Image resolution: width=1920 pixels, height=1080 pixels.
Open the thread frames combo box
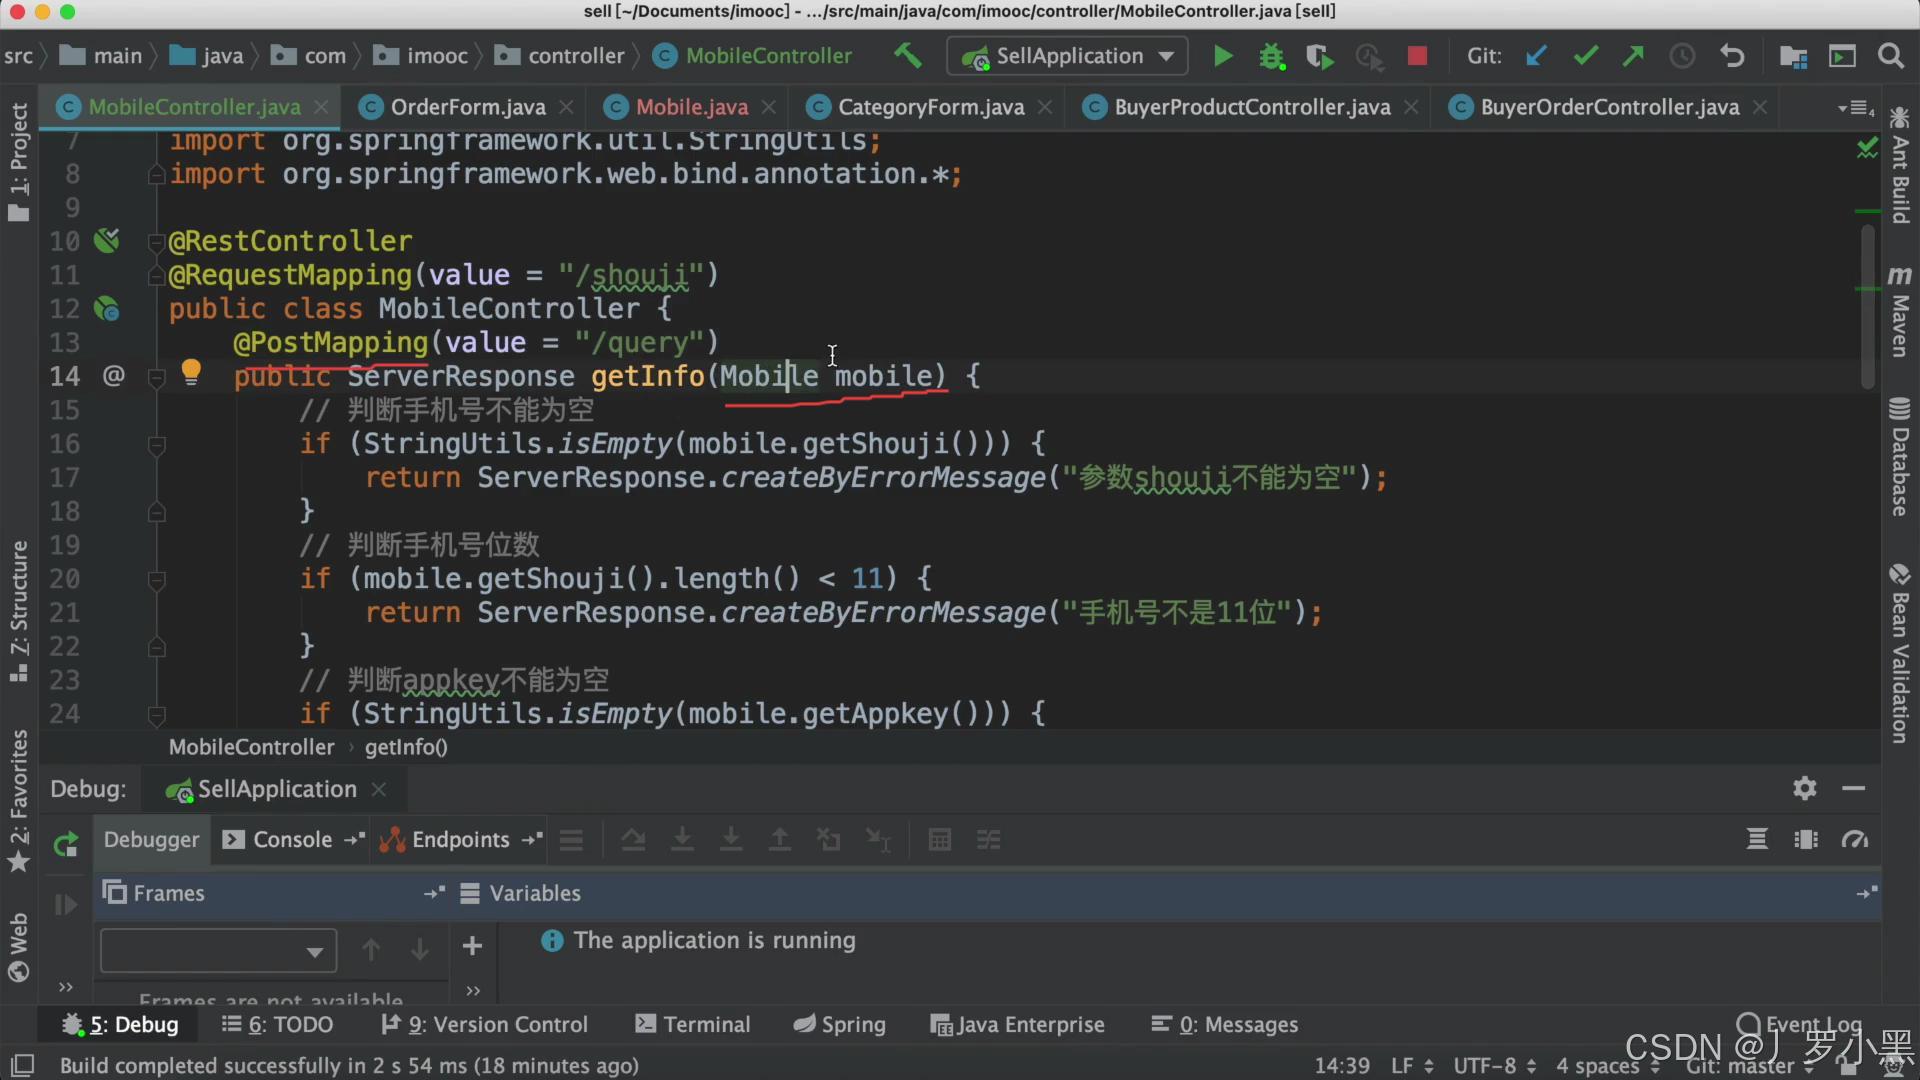(x=218, y=950)
